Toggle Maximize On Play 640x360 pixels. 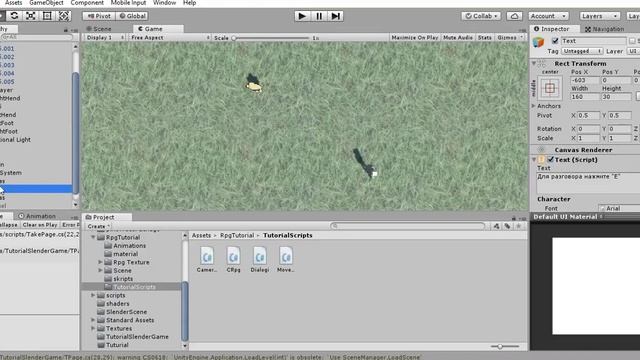pos(415,38)
